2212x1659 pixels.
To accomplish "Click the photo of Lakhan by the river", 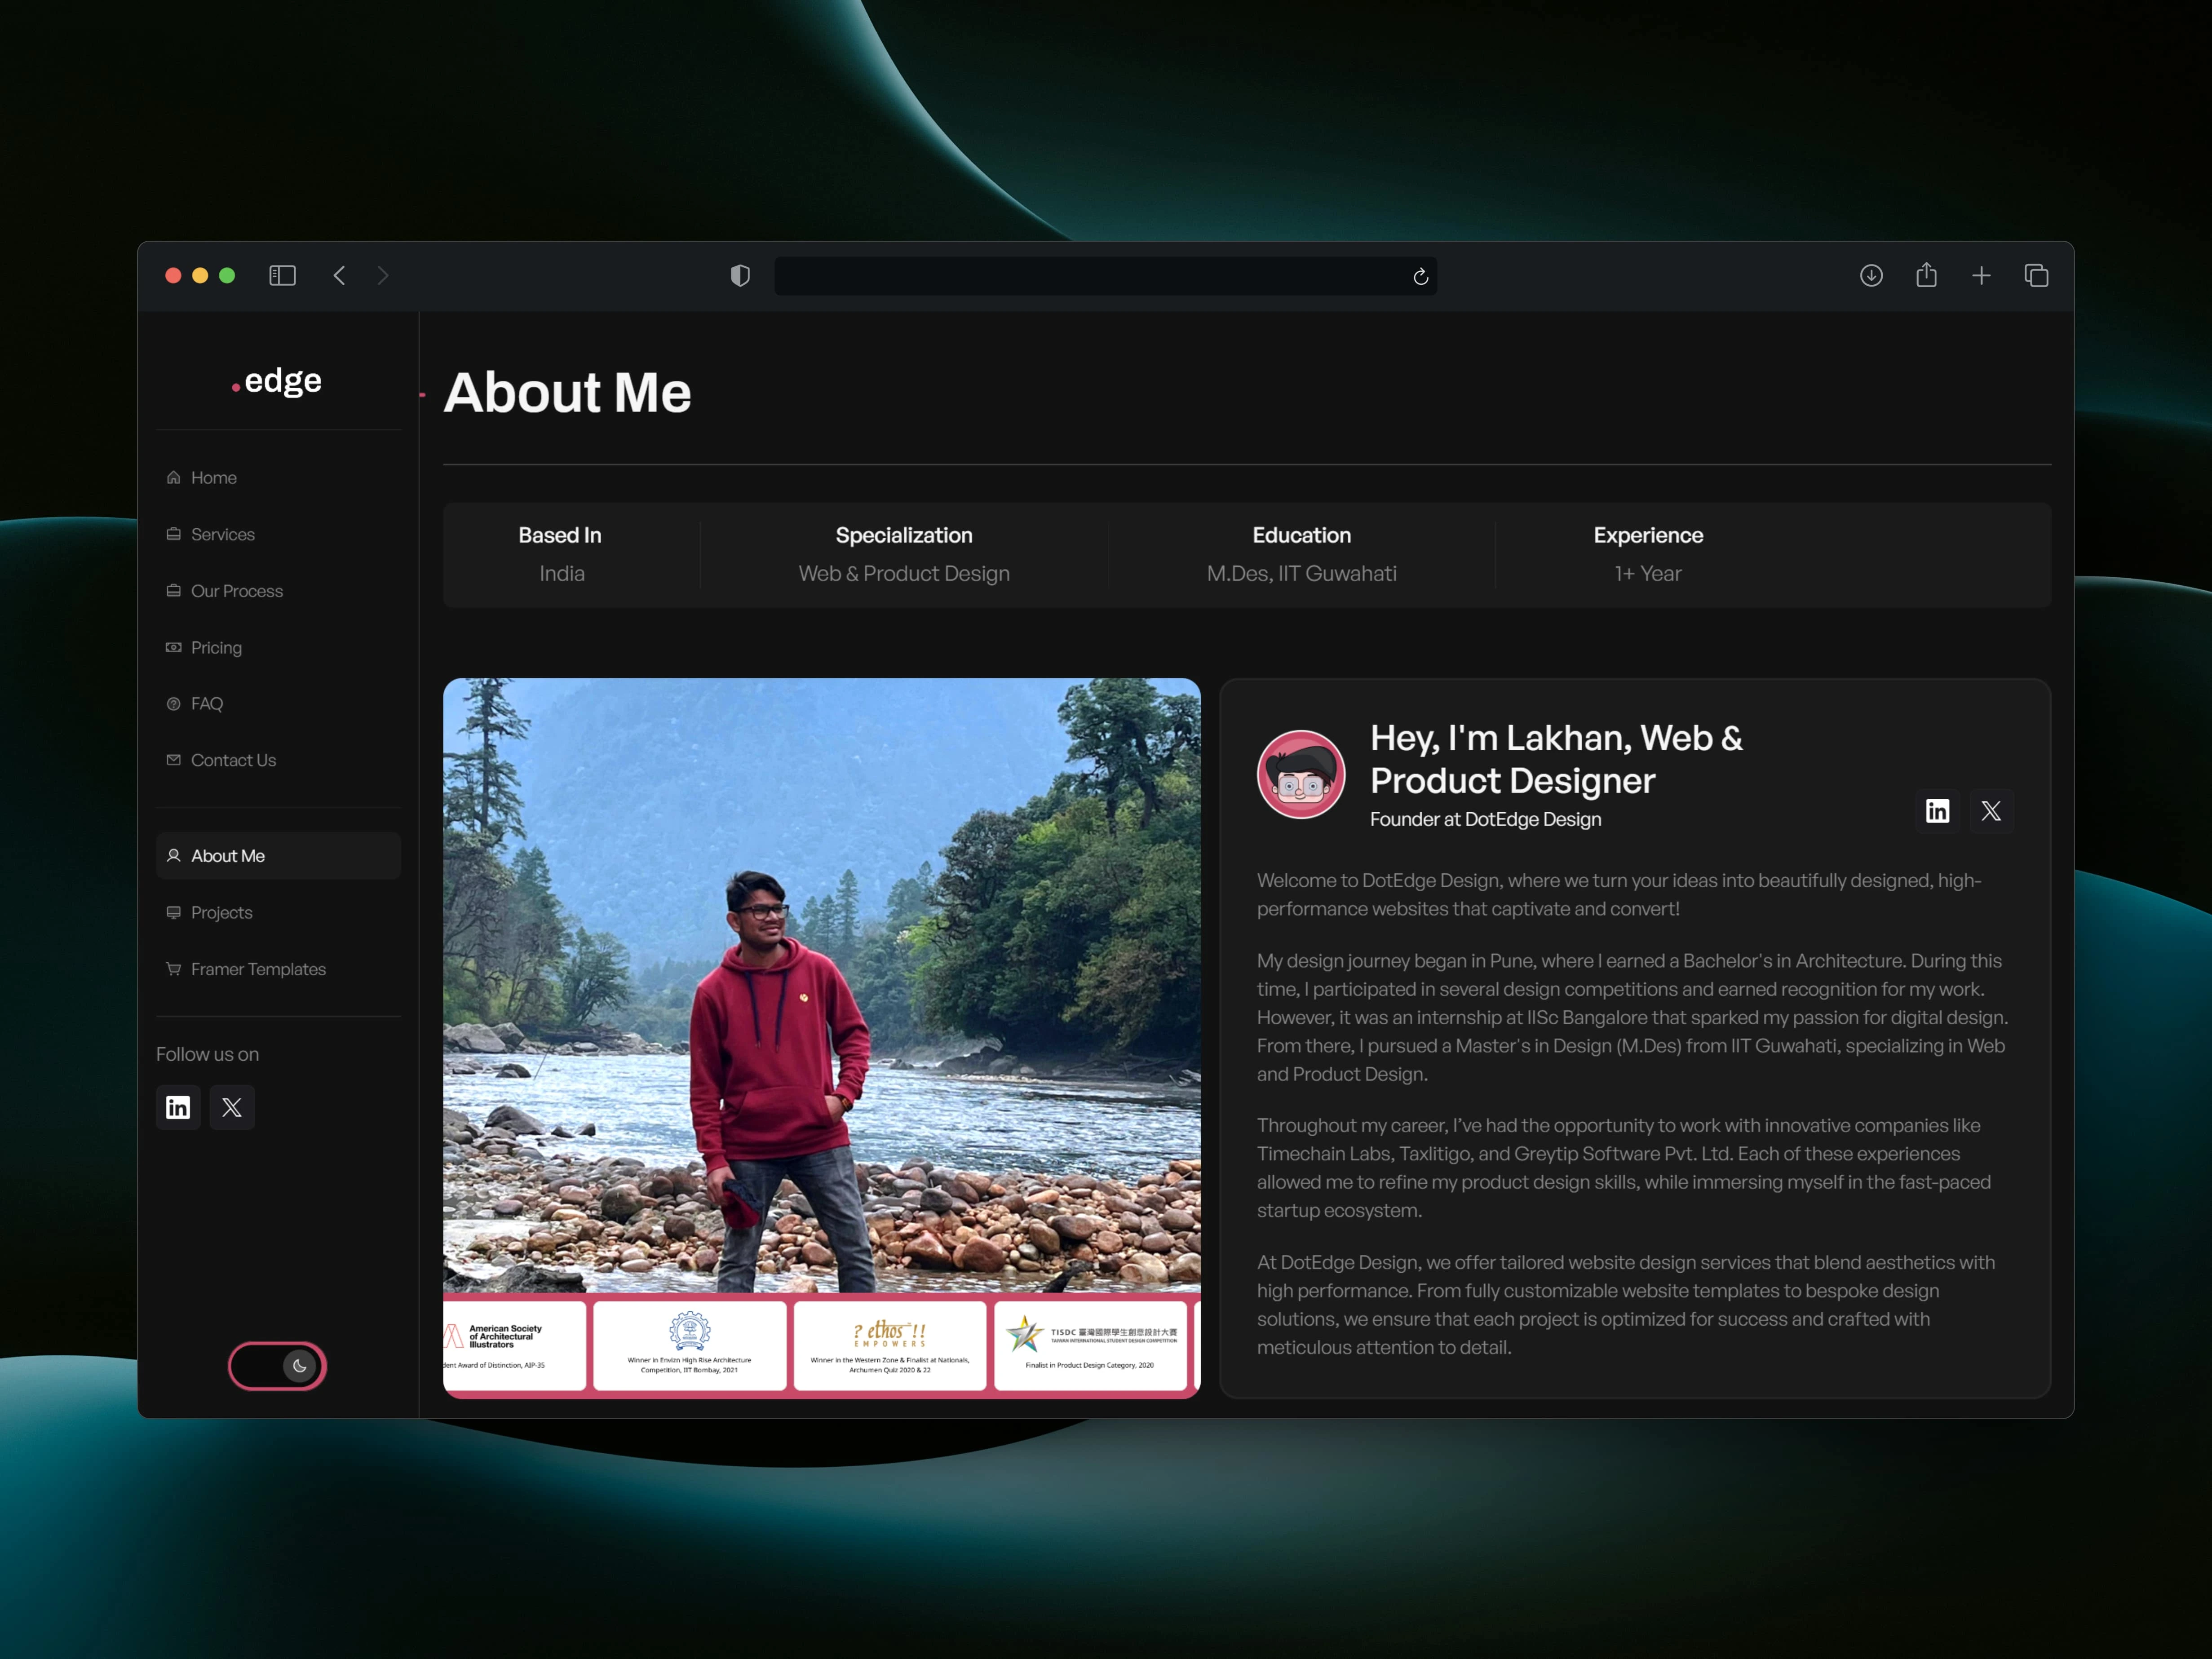I will point(821,985).
